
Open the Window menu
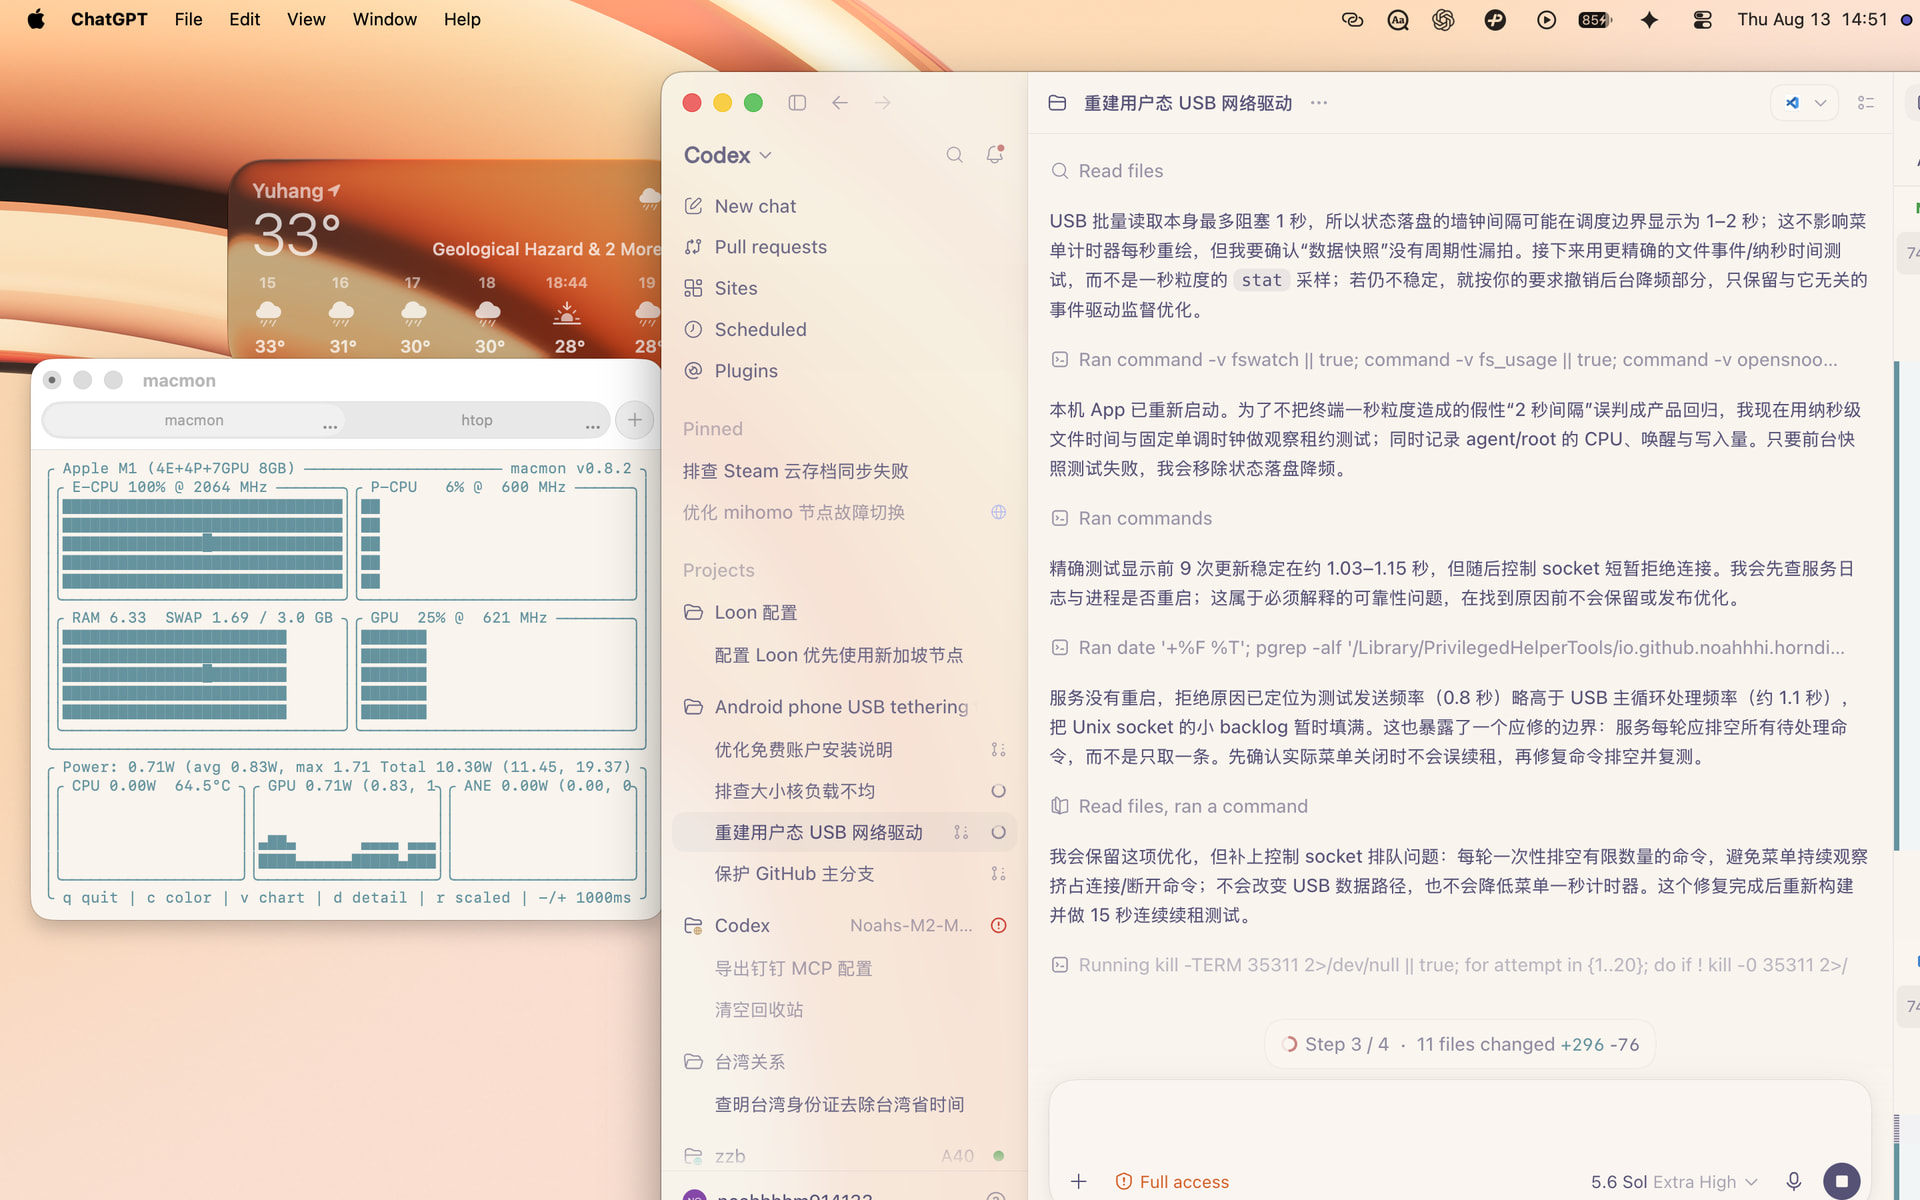click(385, 19)
